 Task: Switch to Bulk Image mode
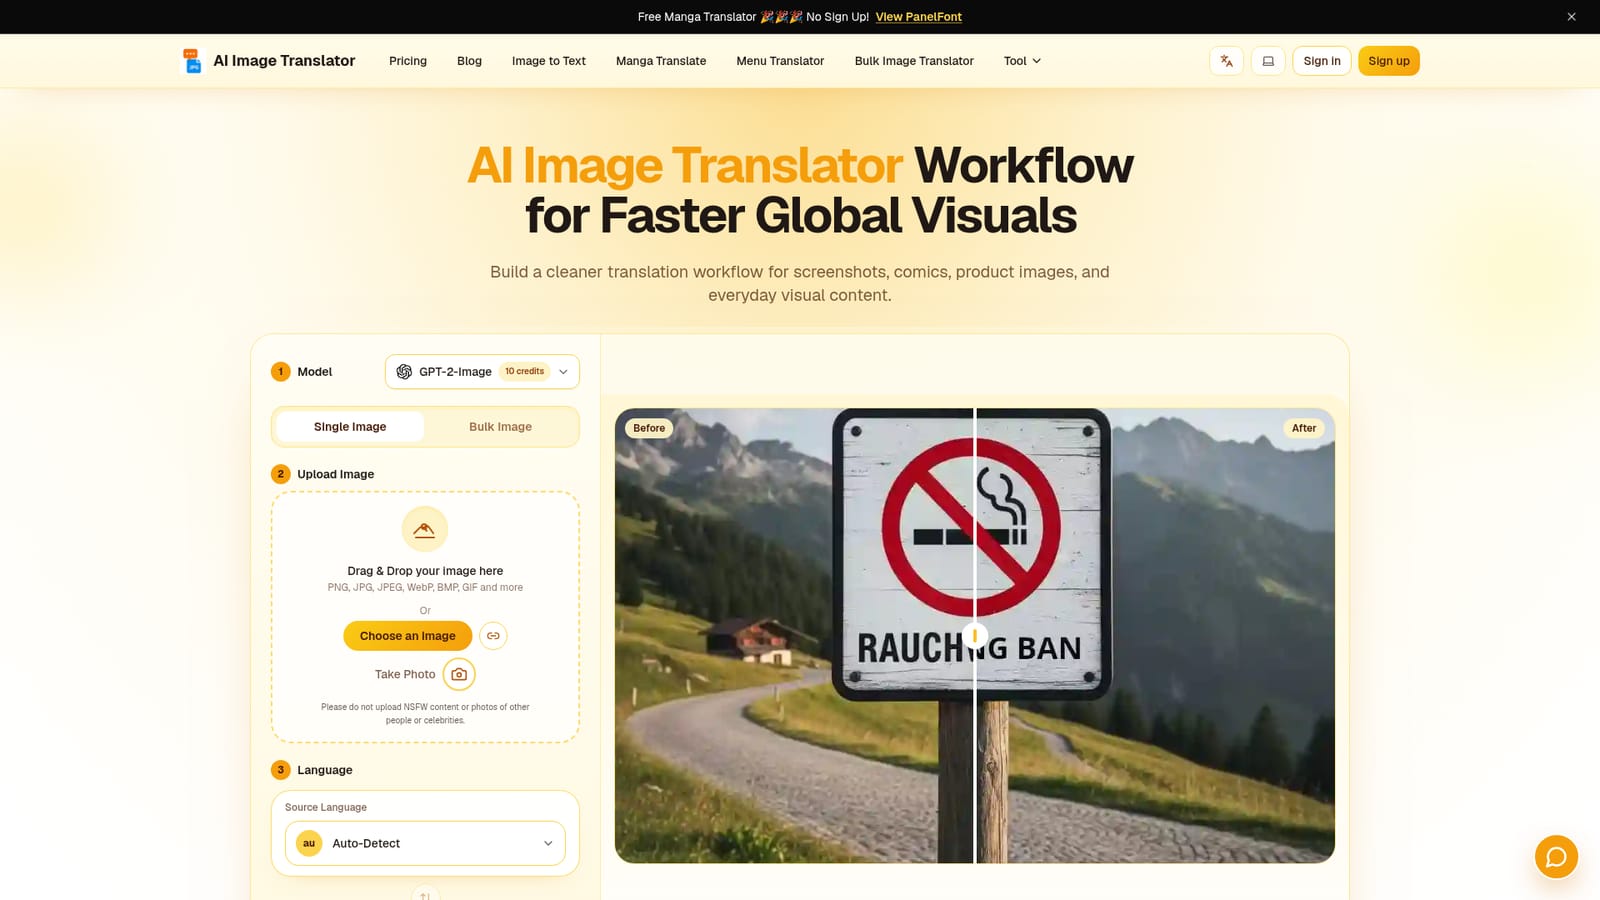coord(500,427)
